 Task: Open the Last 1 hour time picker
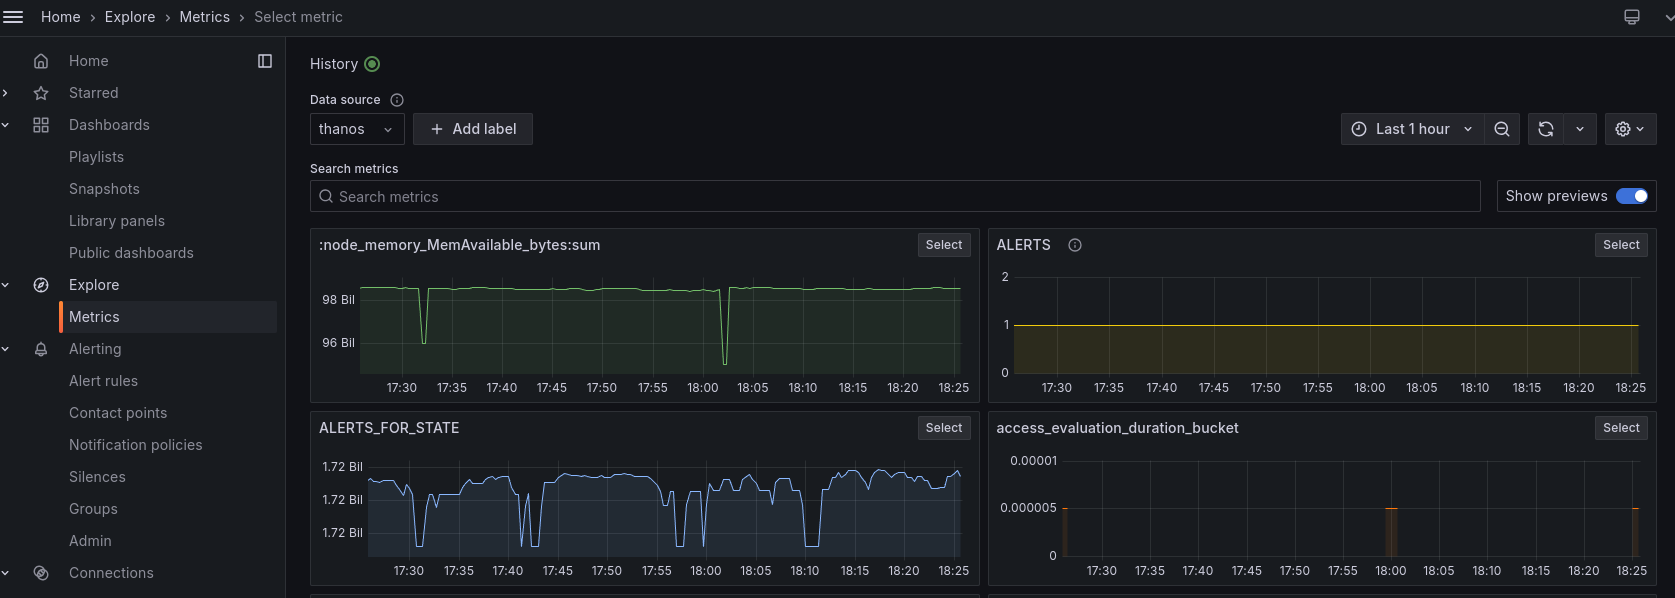1412,129
